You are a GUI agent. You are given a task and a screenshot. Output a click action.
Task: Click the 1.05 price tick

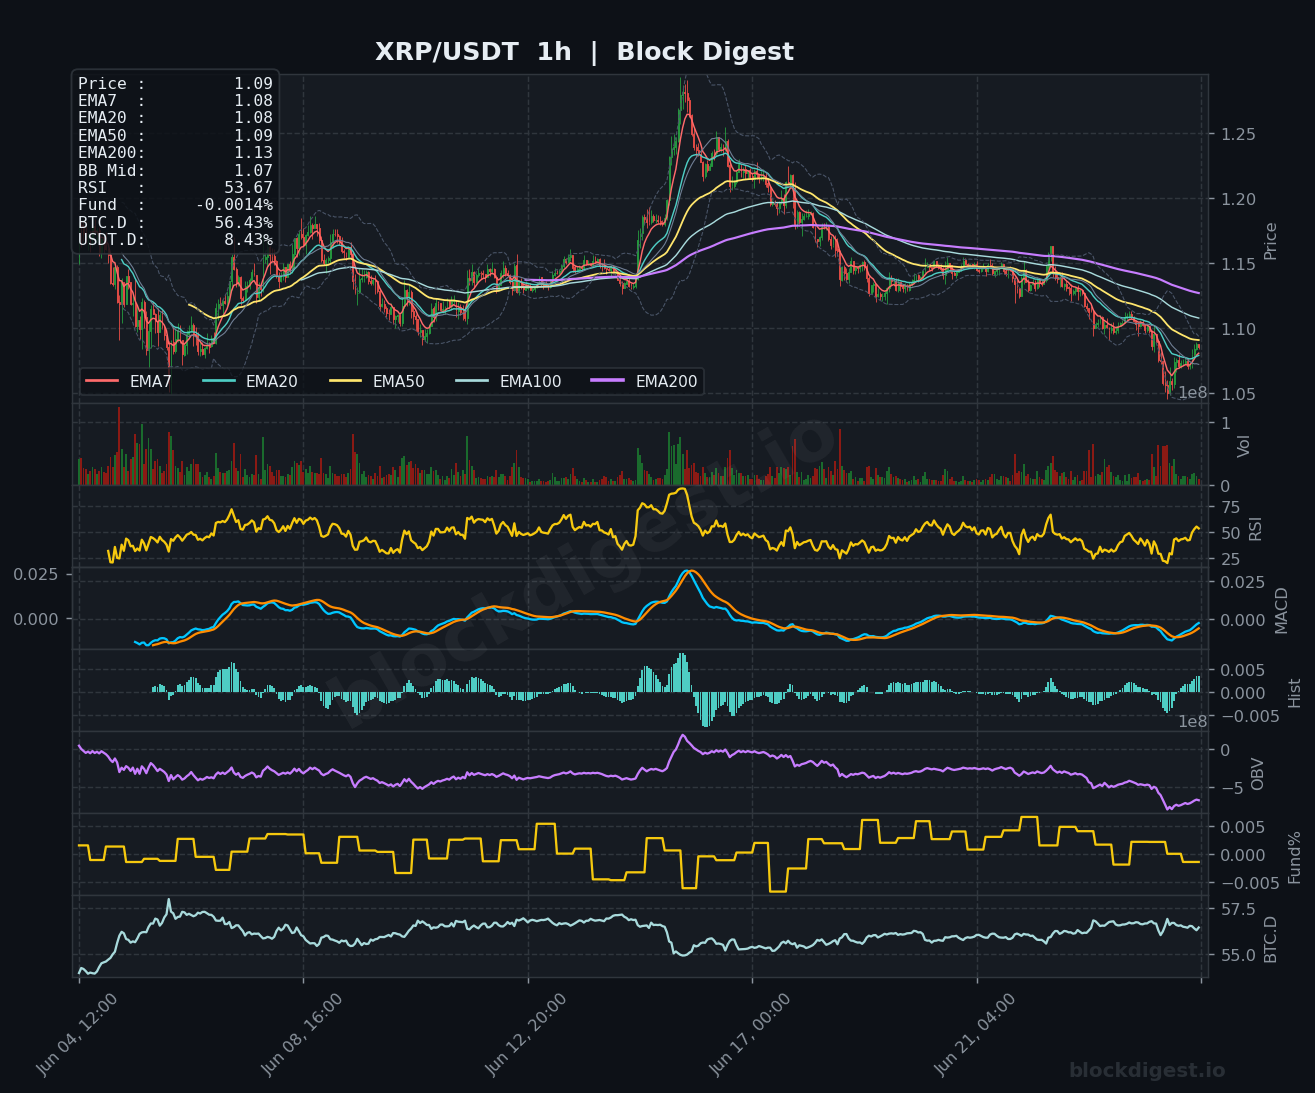[x=1238, y=394]
